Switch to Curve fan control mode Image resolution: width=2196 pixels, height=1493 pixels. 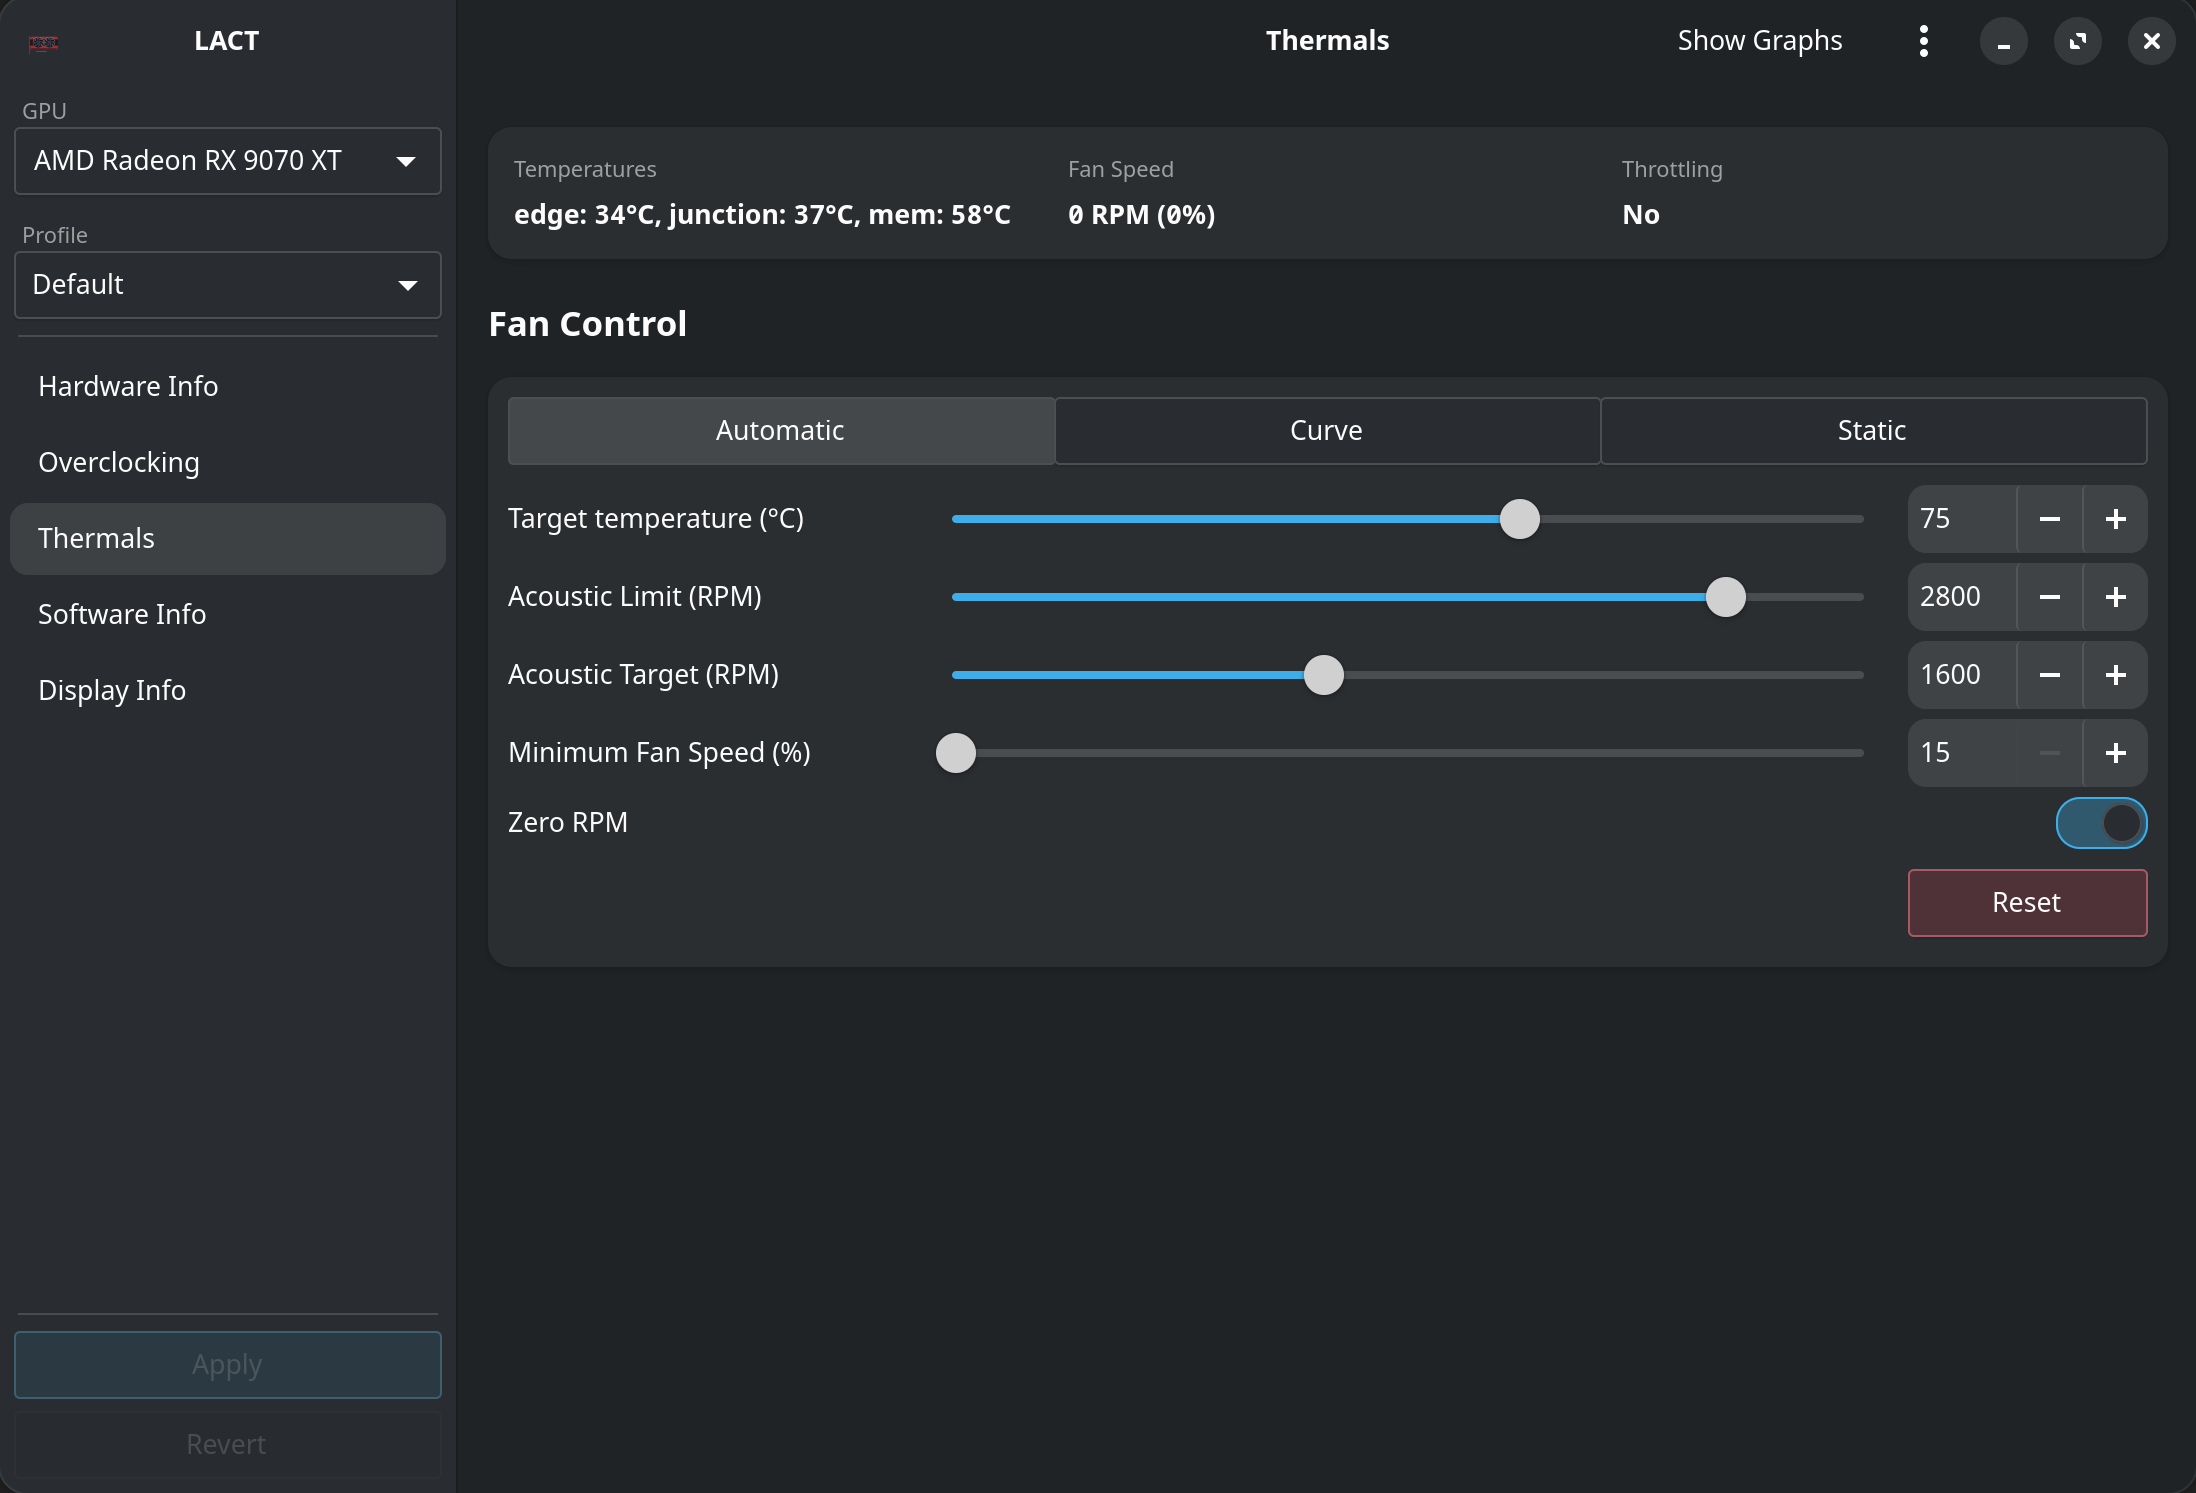tap(1327, 431)
